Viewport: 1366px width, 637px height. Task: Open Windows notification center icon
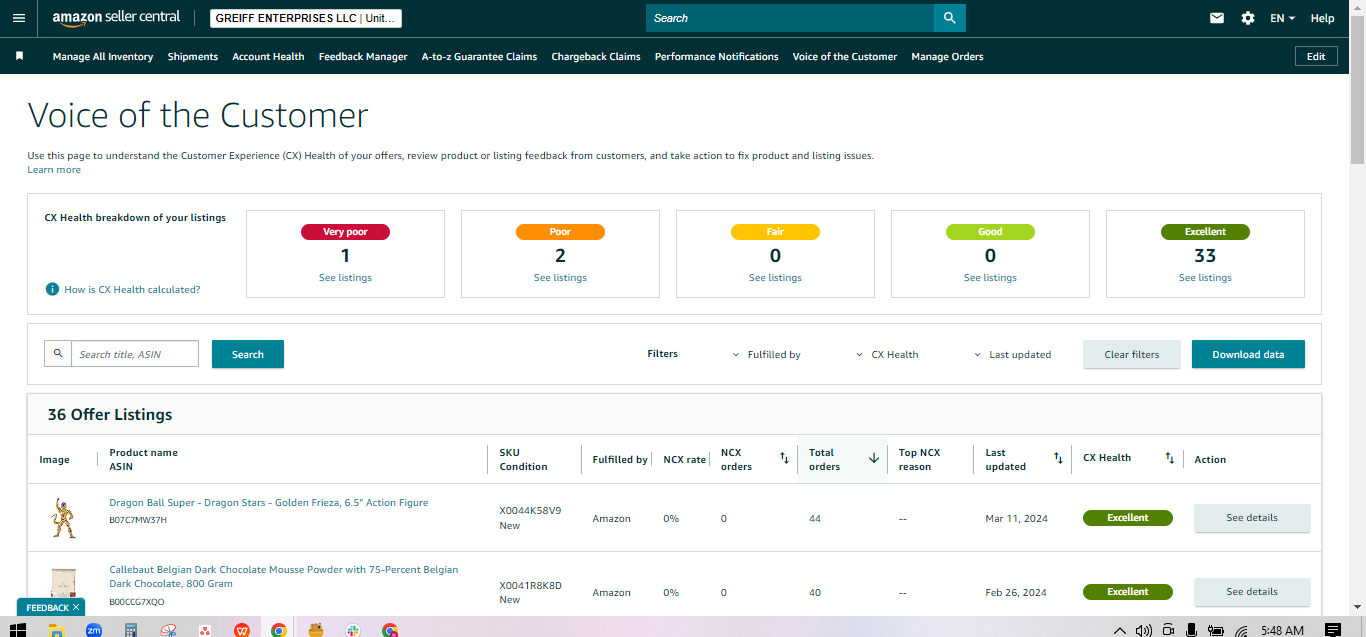[x=1332, y=630]
